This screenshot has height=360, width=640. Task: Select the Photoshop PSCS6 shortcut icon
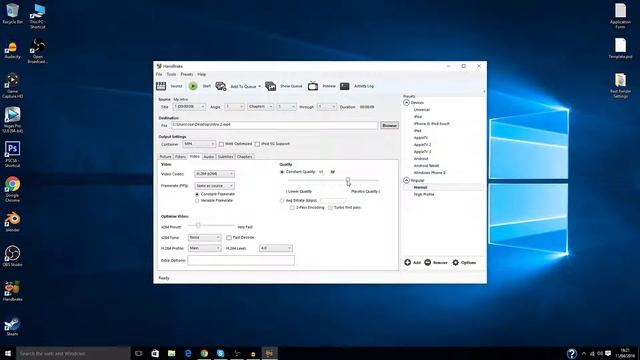click(x=12, y=154)
